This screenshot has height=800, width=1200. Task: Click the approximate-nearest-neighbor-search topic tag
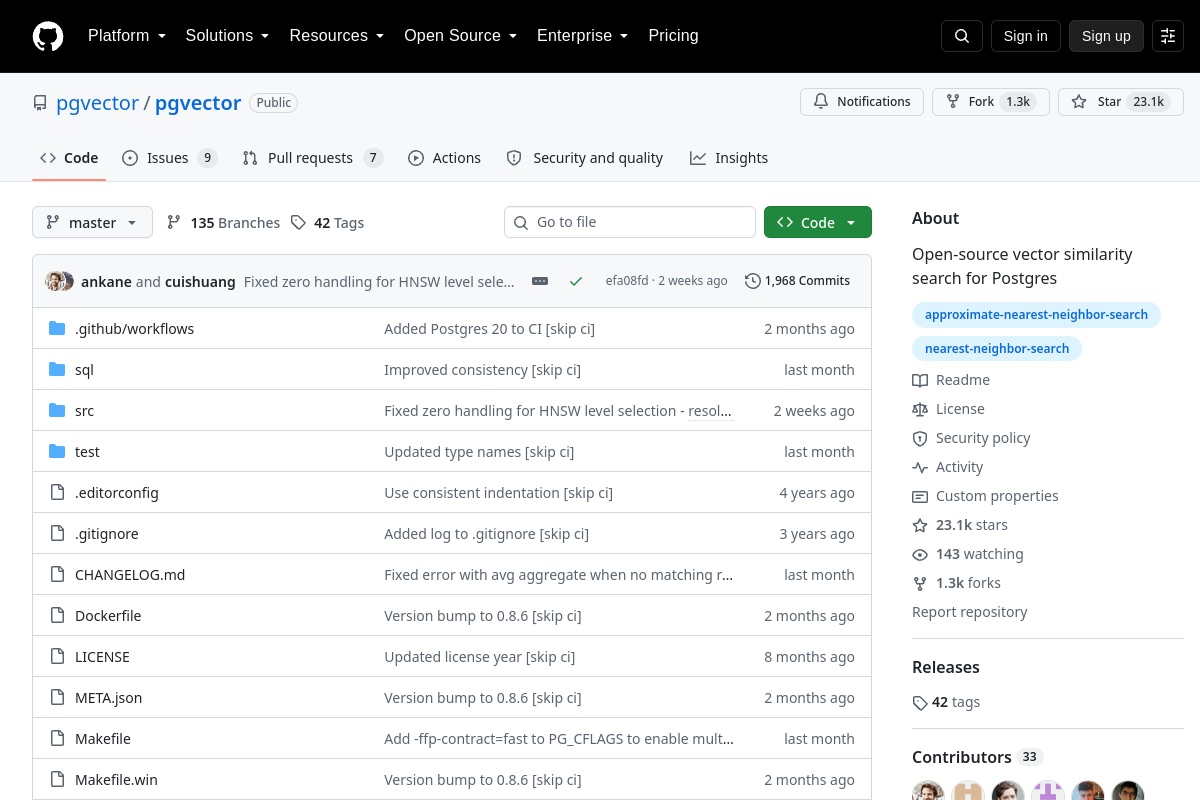pos(1036,315)
